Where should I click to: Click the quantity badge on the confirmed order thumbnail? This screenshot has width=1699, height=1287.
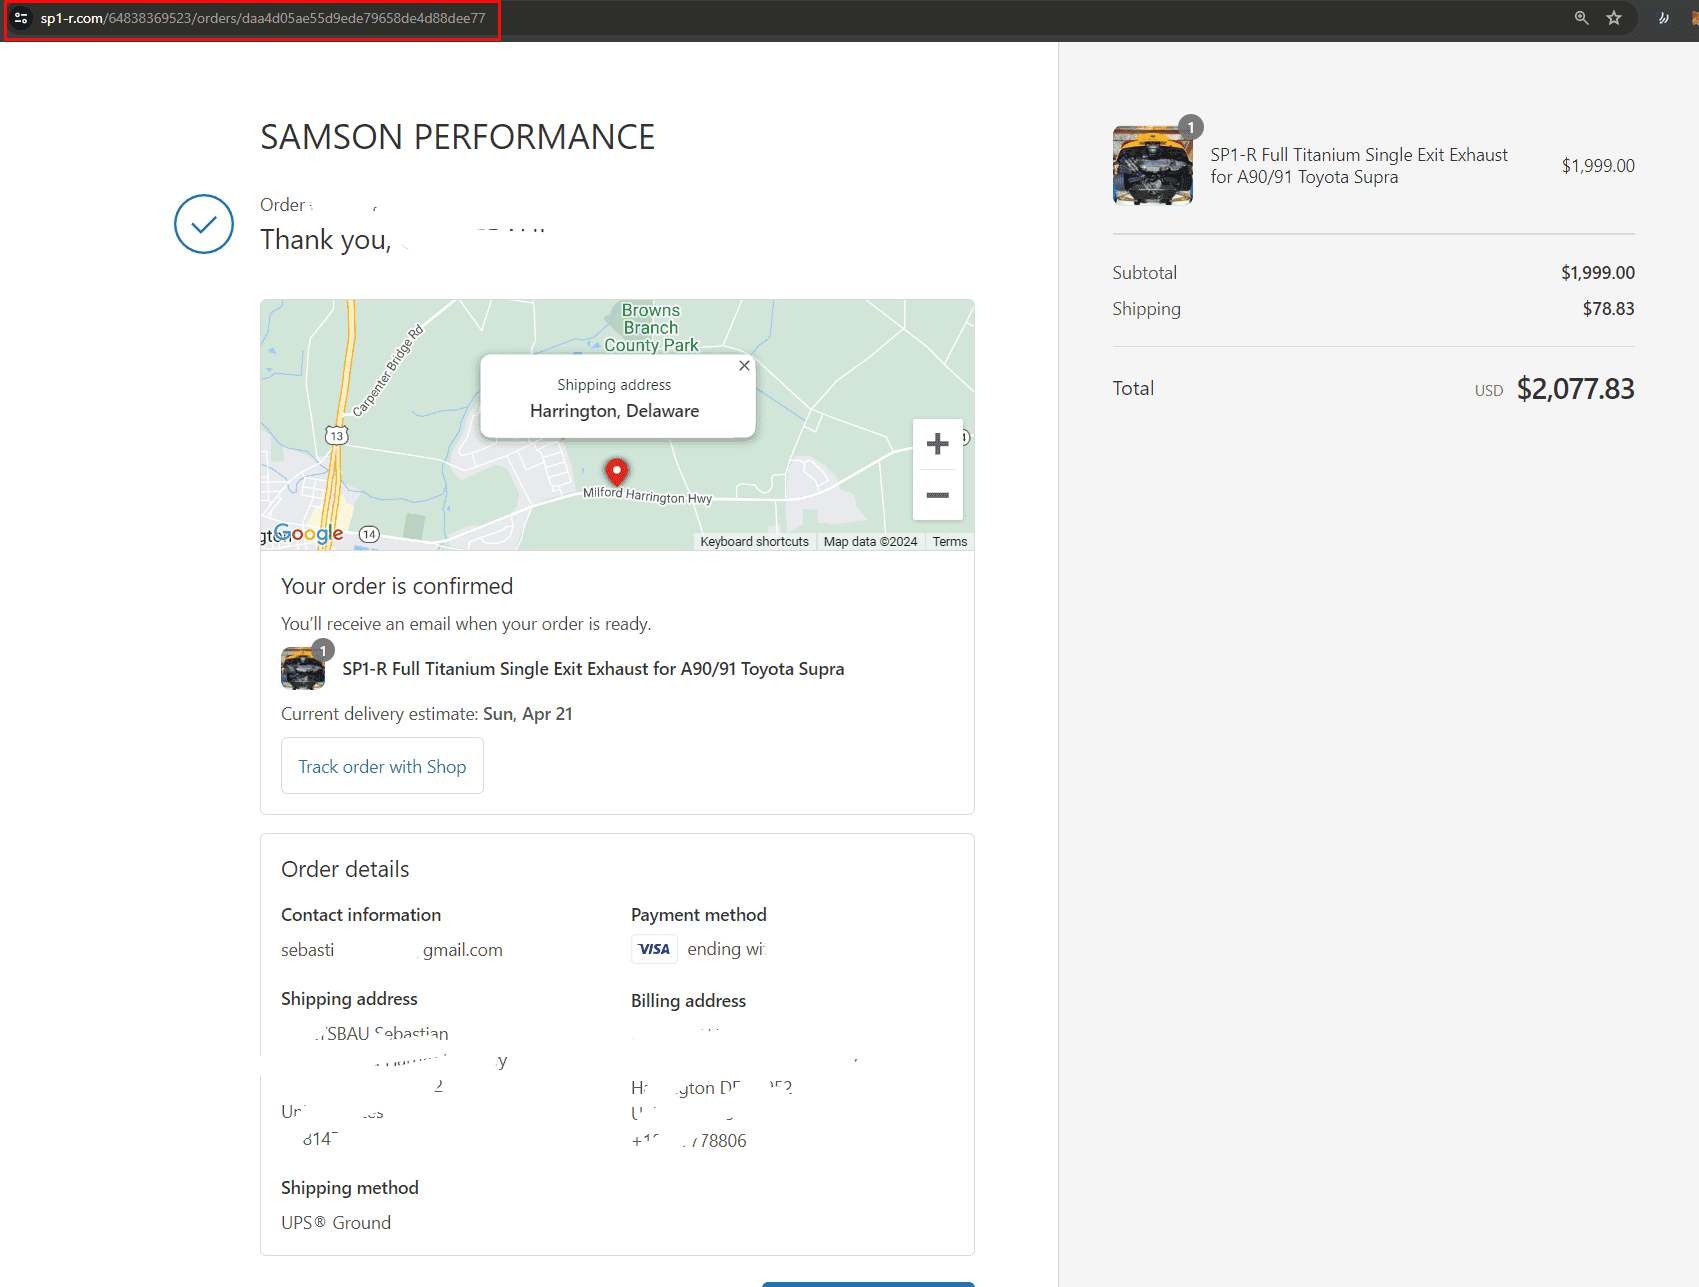click(323, 650)
